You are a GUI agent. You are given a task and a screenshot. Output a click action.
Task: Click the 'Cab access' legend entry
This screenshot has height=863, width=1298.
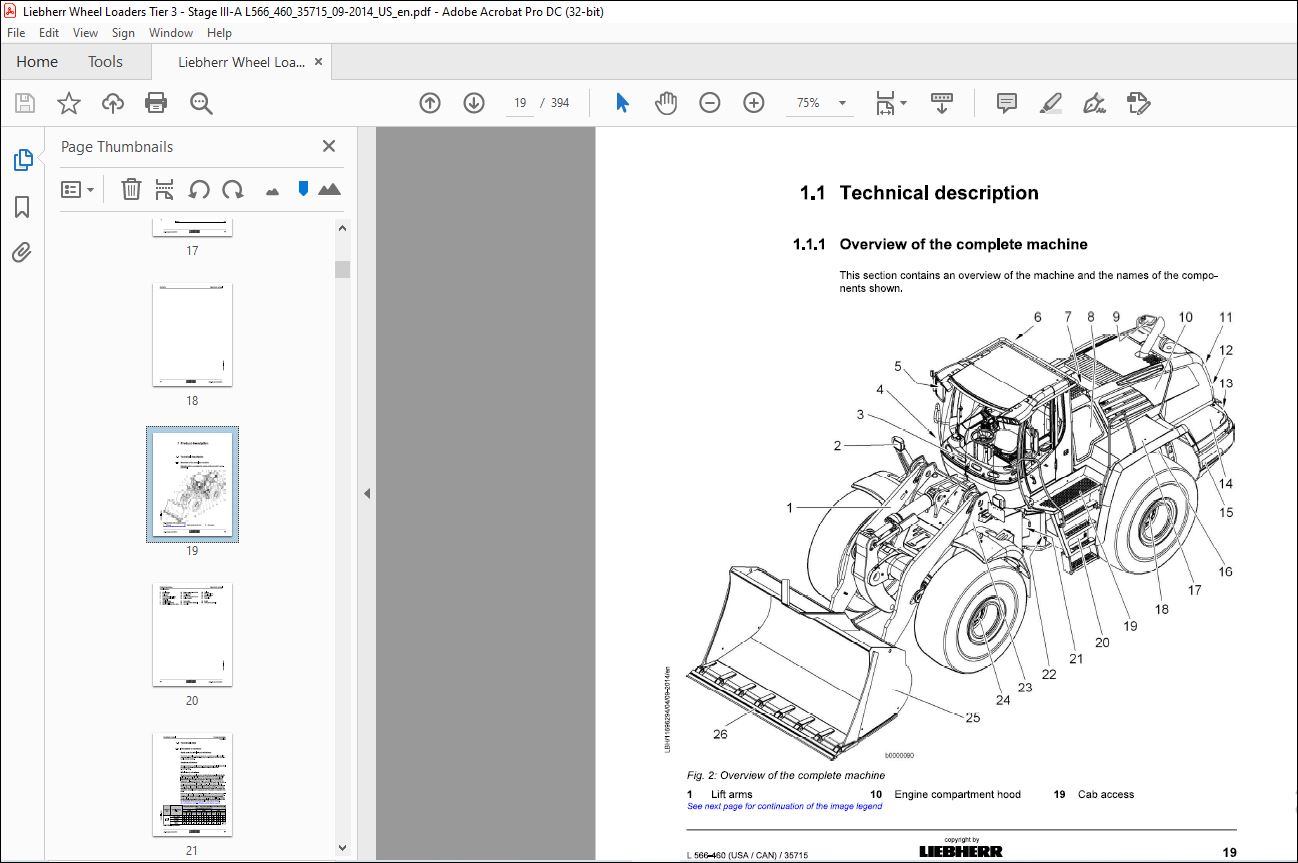coord(1105,794)
